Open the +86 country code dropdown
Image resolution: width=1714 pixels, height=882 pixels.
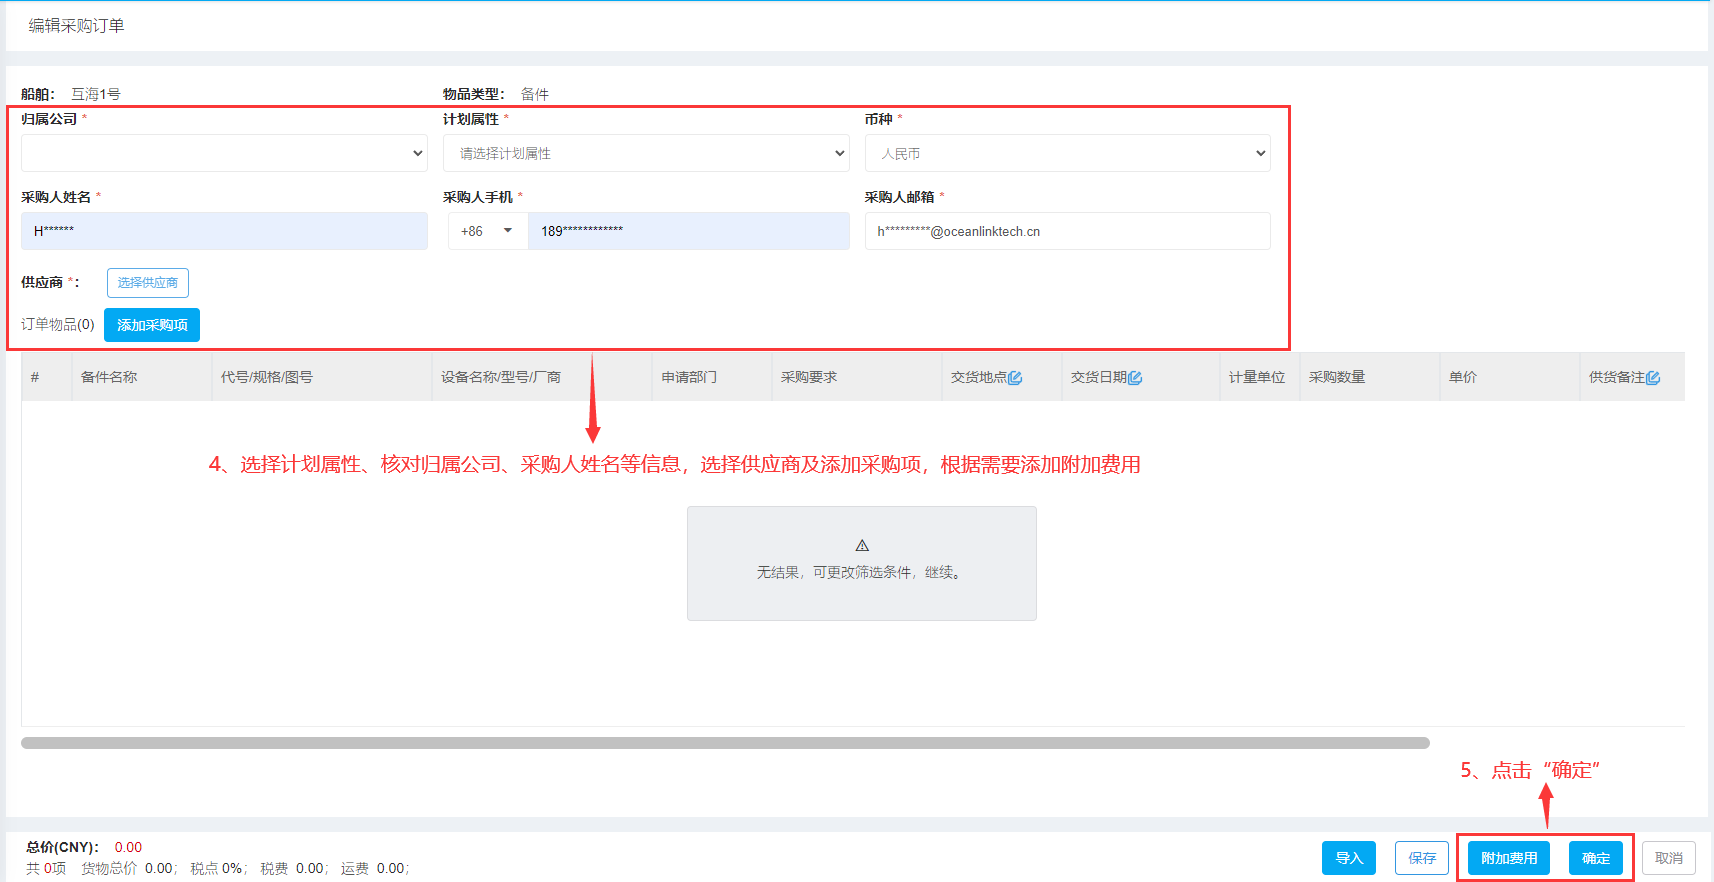pyautogui.click(x=487, y=231)
